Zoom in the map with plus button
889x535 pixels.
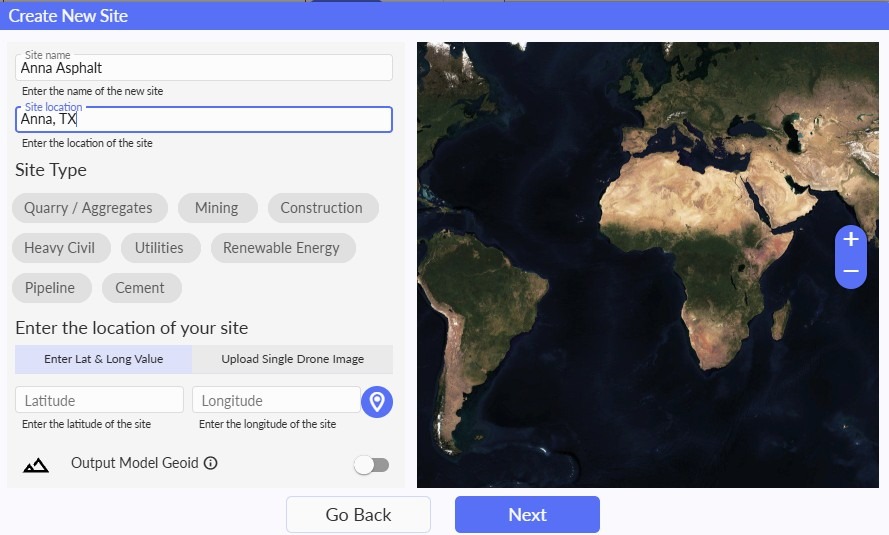(x=850, y=240)
